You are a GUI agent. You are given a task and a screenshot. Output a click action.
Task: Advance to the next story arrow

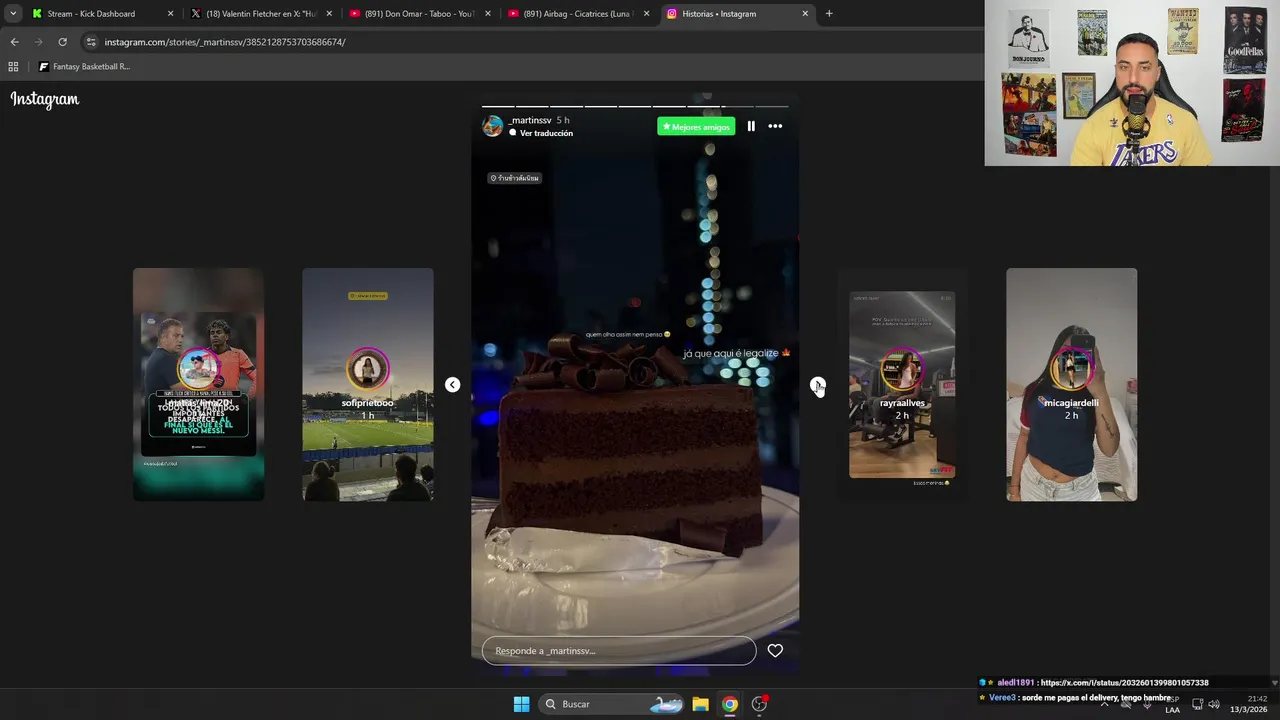coord(817,385)
